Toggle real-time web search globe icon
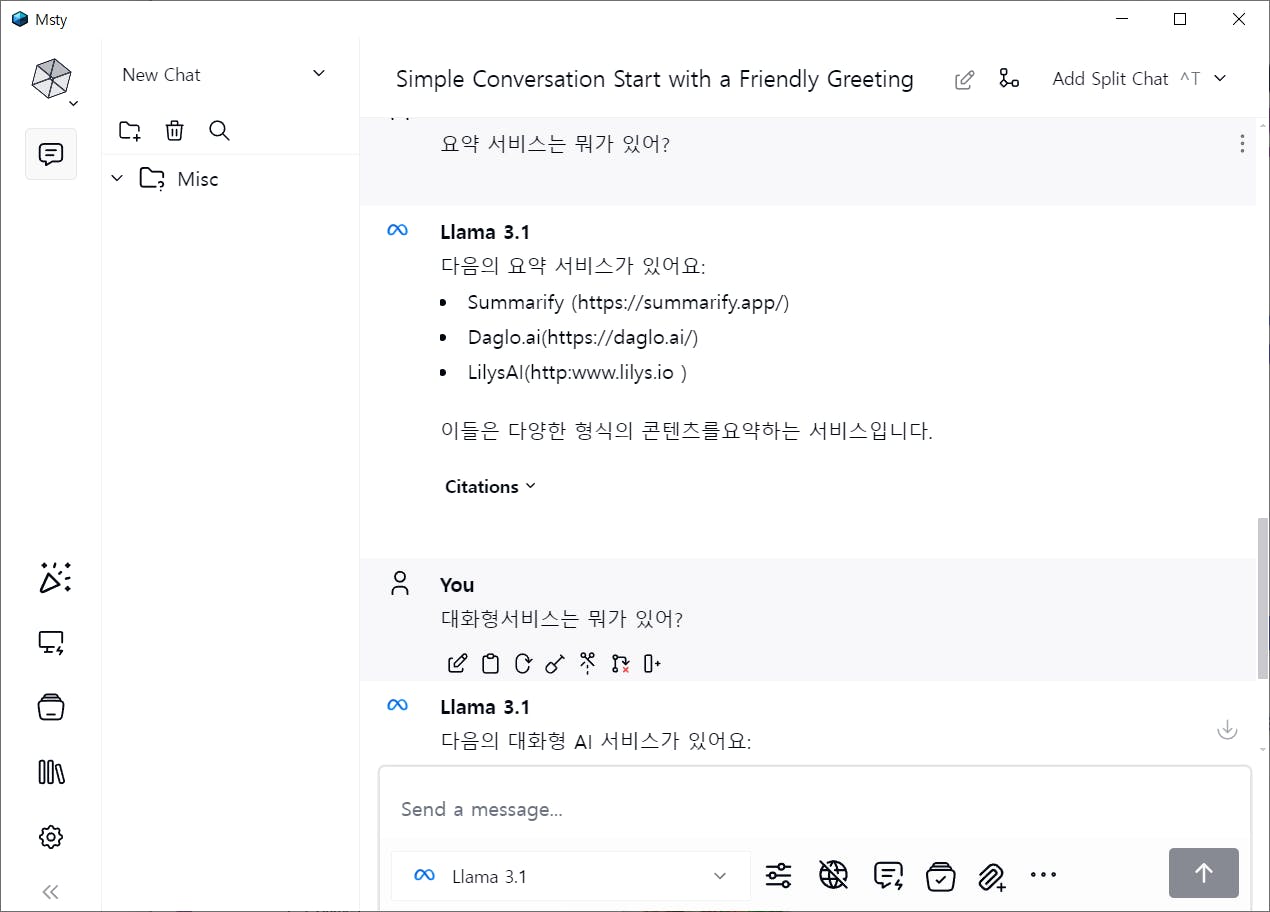The height and width of the screenshot is (912, 1270). pyautogui.click(x=833, y=875)
